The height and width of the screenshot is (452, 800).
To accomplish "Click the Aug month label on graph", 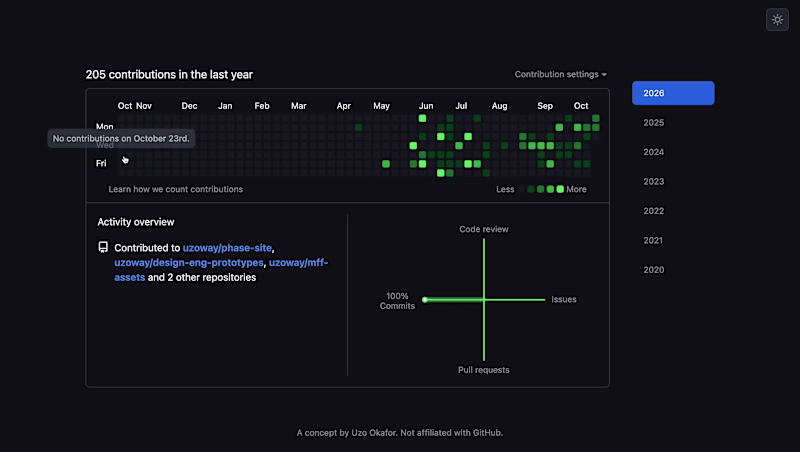I will [x=499, y=106].
